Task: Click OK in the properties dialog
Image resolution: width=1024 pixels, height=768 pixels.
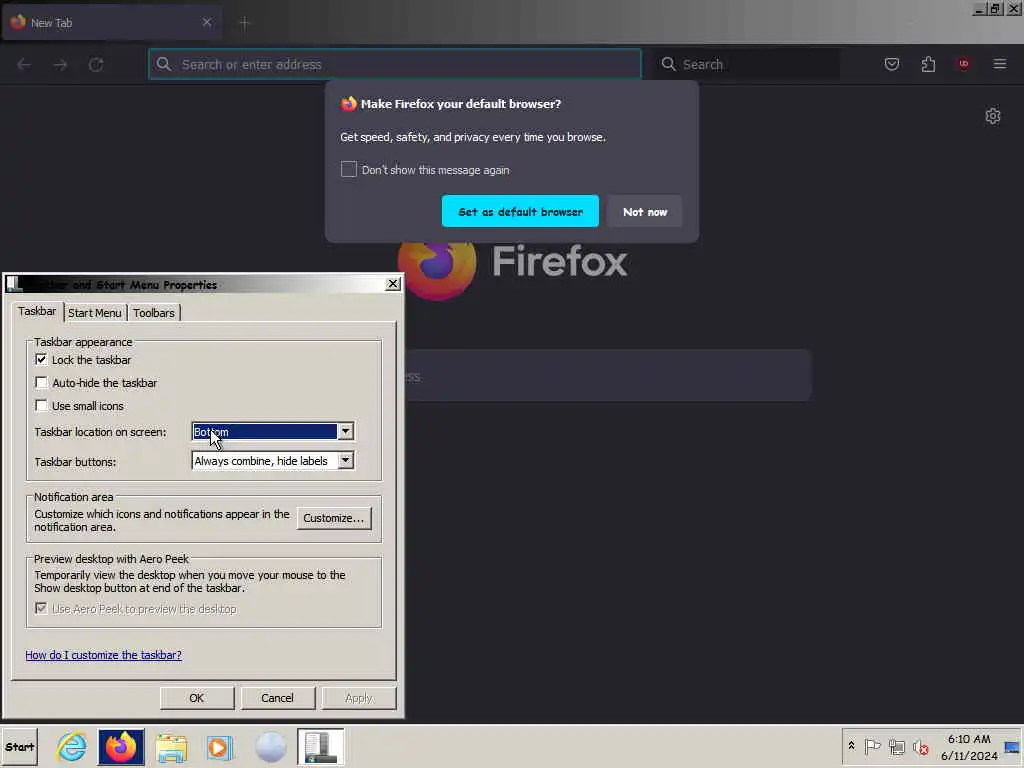Action: click(197, 698)
